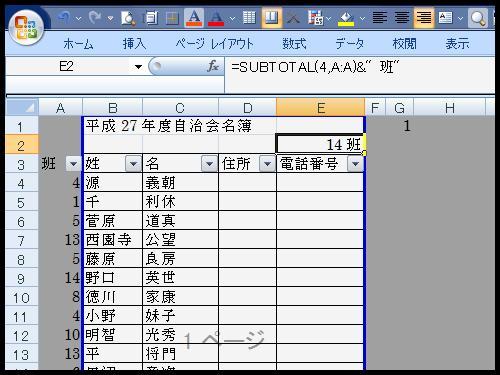Switch to the 数式 ribbon tab
This screenshot has width=500, height=375.
click(294, 44)
